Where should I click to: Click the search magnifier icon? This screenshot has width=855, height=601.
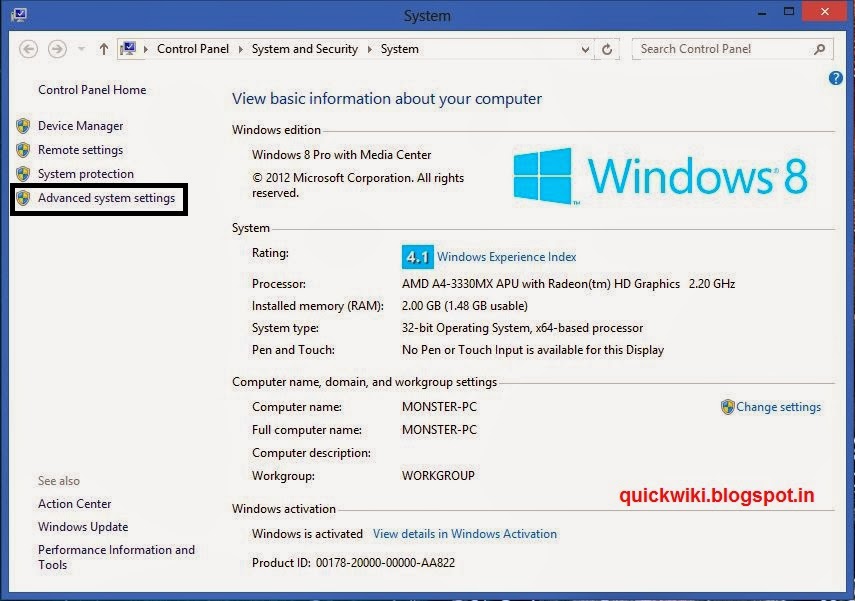pos(819,49)
